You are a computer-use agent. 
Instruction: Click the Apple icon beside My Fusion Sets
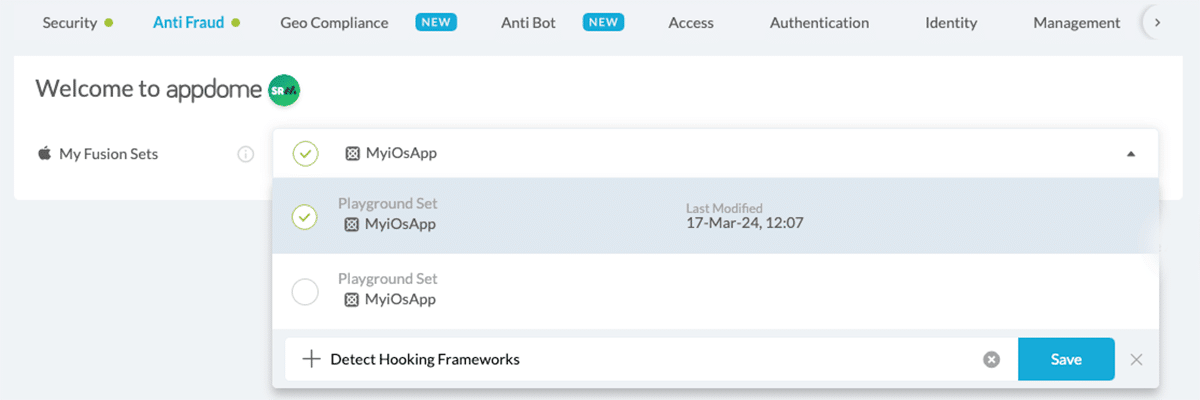44,153
